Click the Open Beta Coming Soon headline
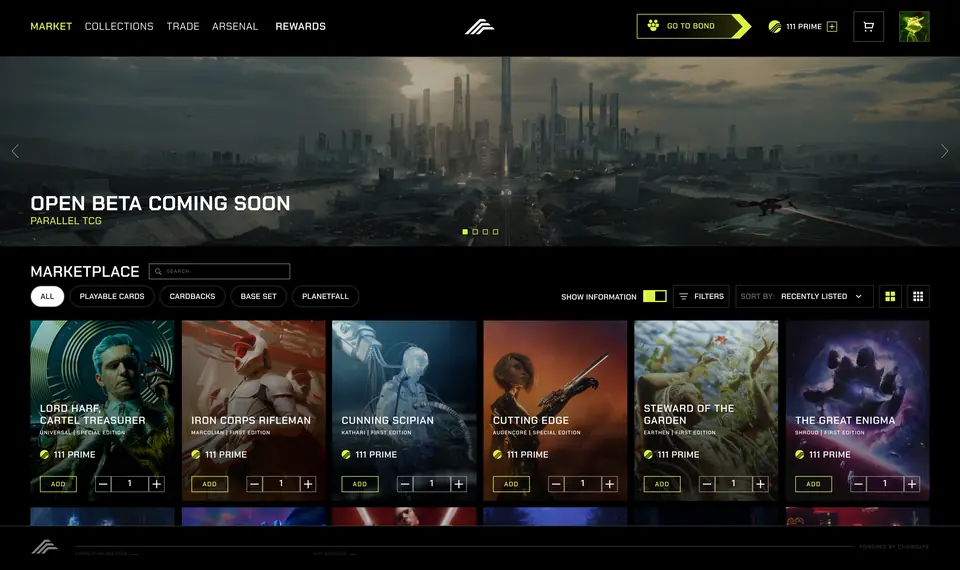 [x=160, y=203]
